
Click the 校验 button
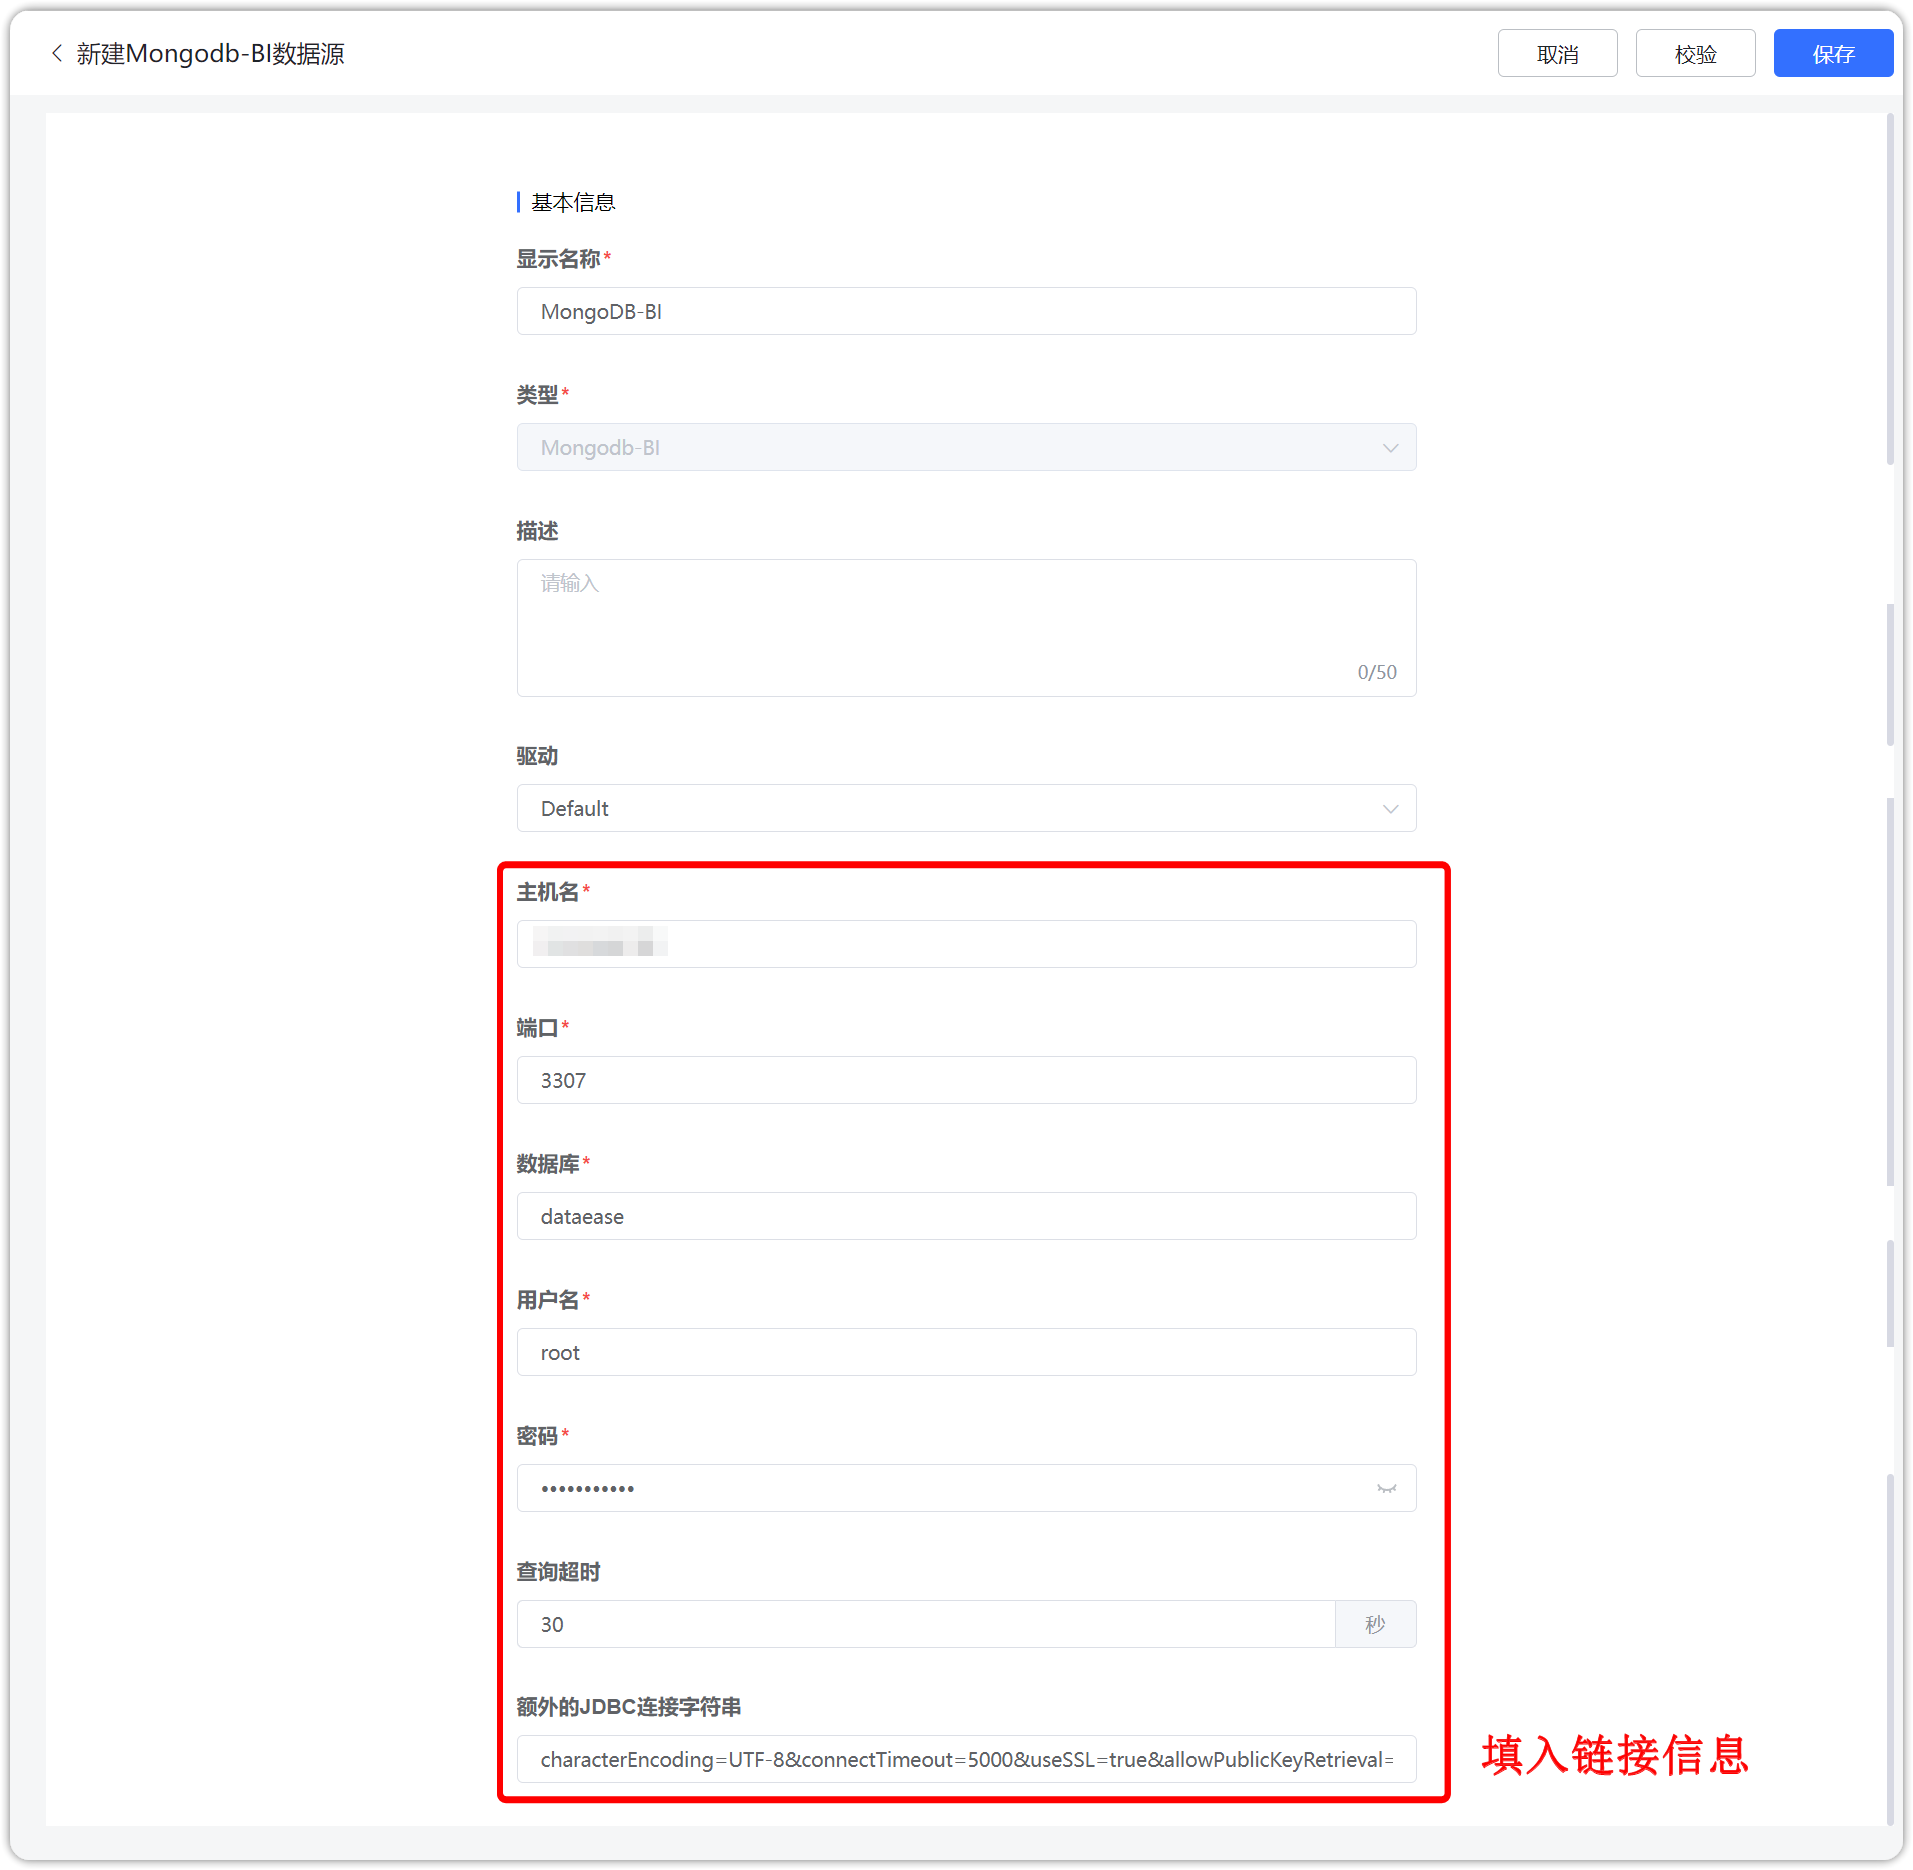tap(1695, 54)
